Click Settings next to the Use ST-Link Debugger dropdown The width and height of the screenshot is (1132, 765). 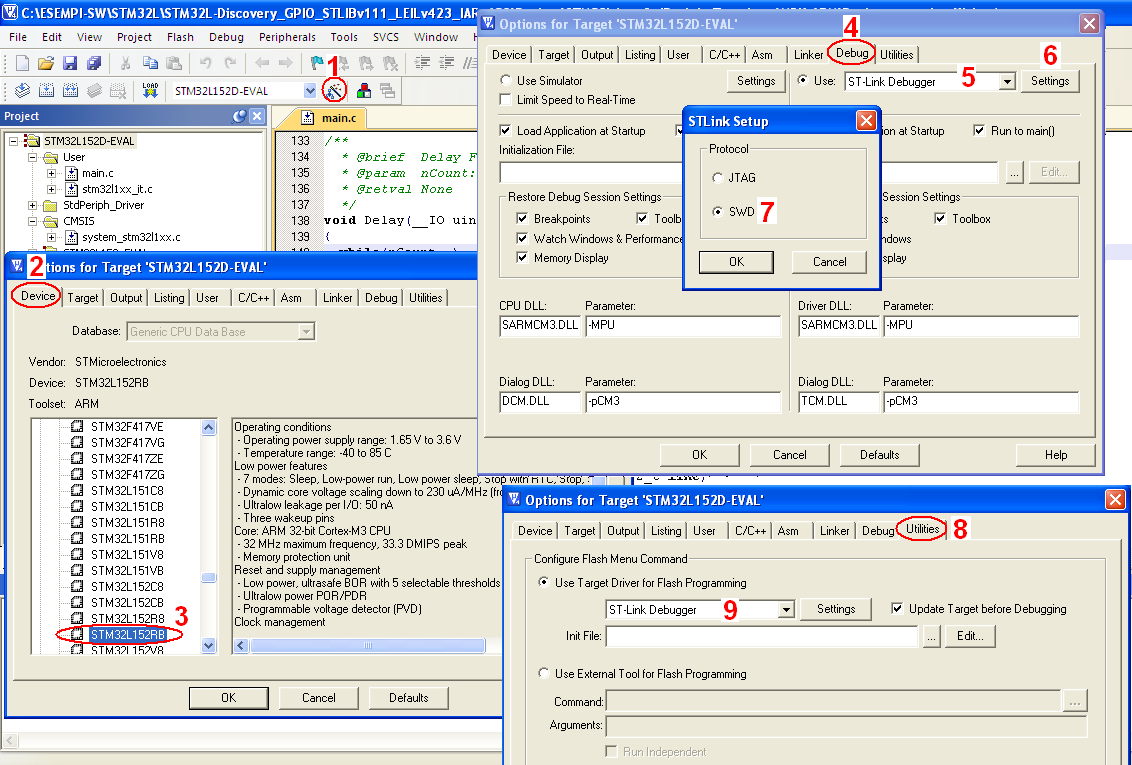coord(1050,81)
